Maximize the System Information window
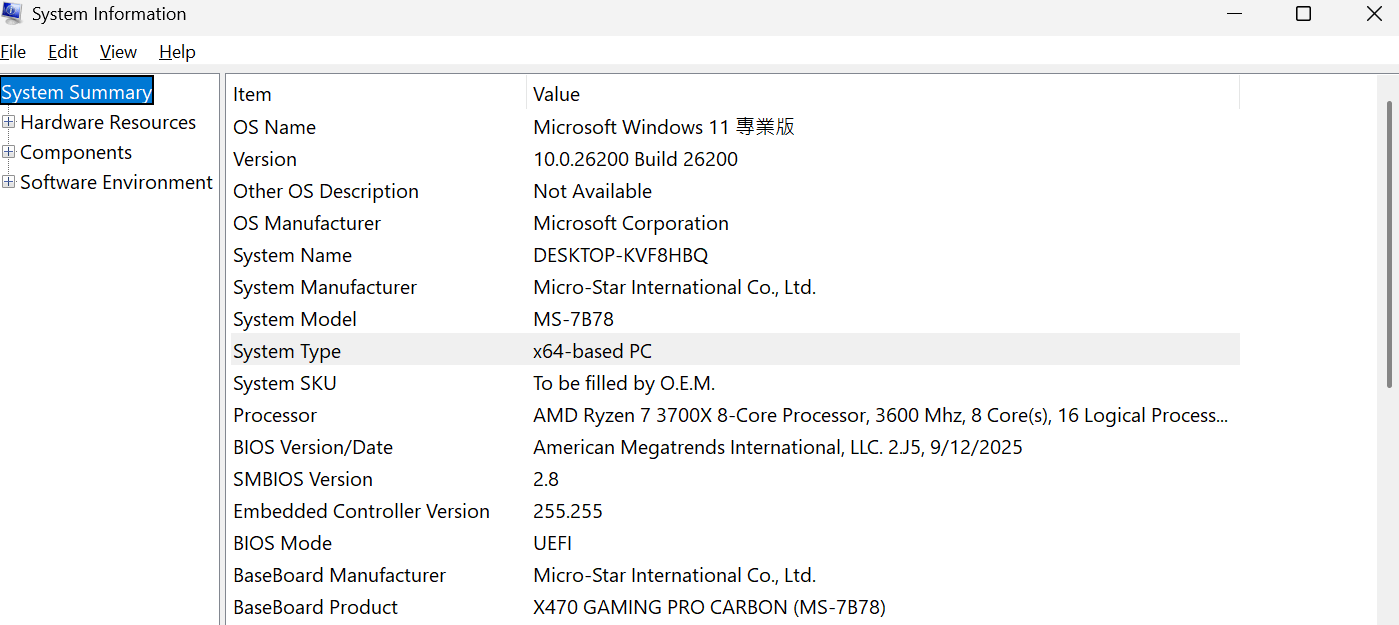 pos(1303,14)
